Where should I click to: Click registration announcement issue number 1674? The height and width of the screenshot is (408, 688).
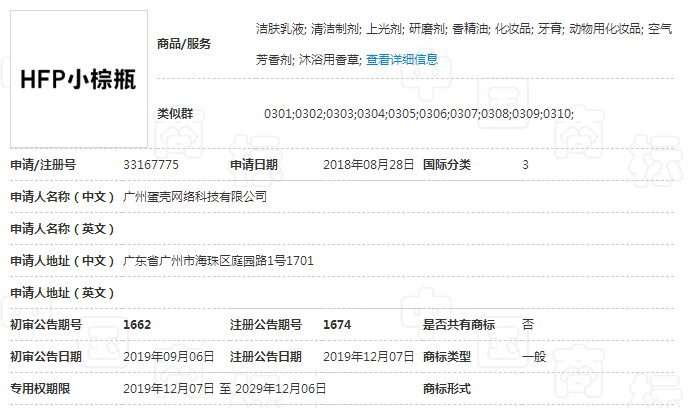tap(337, 325)
